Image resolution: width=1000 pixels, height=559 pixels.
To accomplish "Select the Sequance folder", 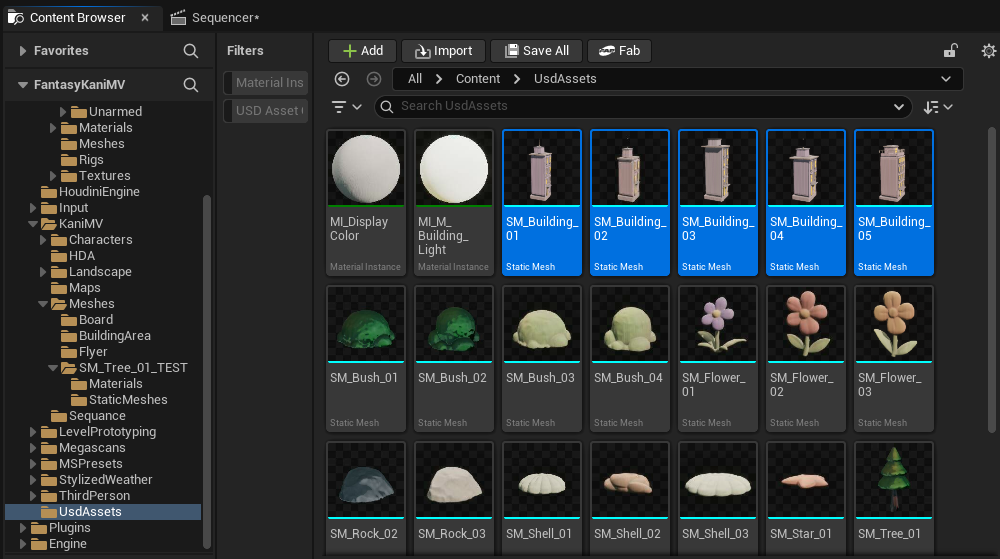I will (x=88, y=416).
